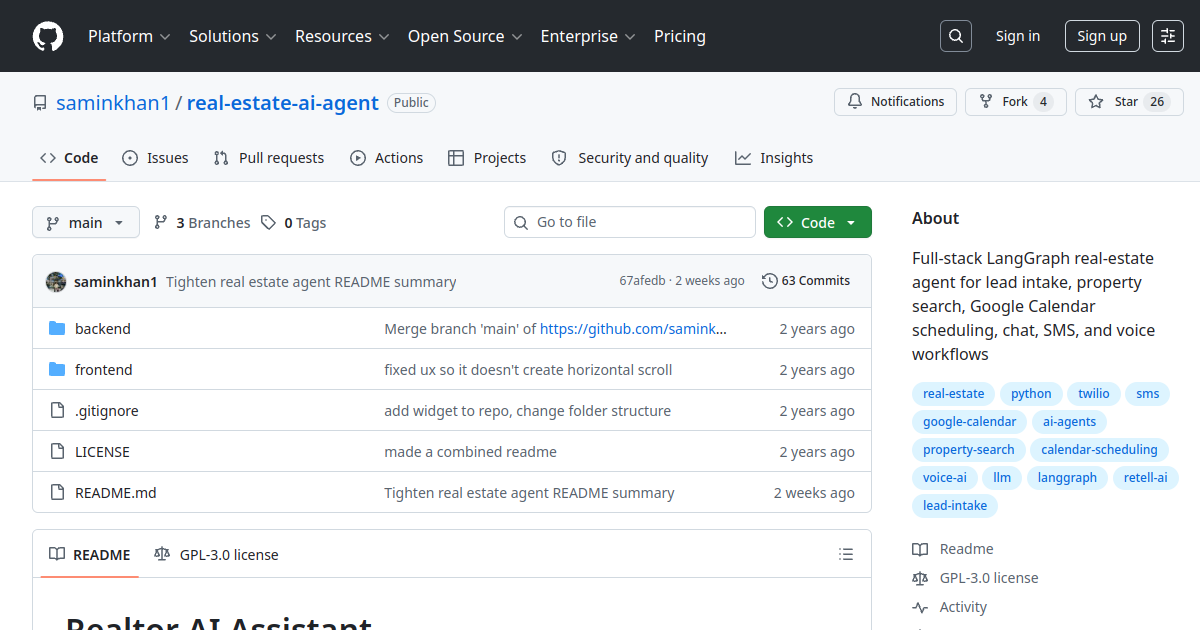Open the frontend folder name
Screen dimensions: 1200x630
point(104,369)
